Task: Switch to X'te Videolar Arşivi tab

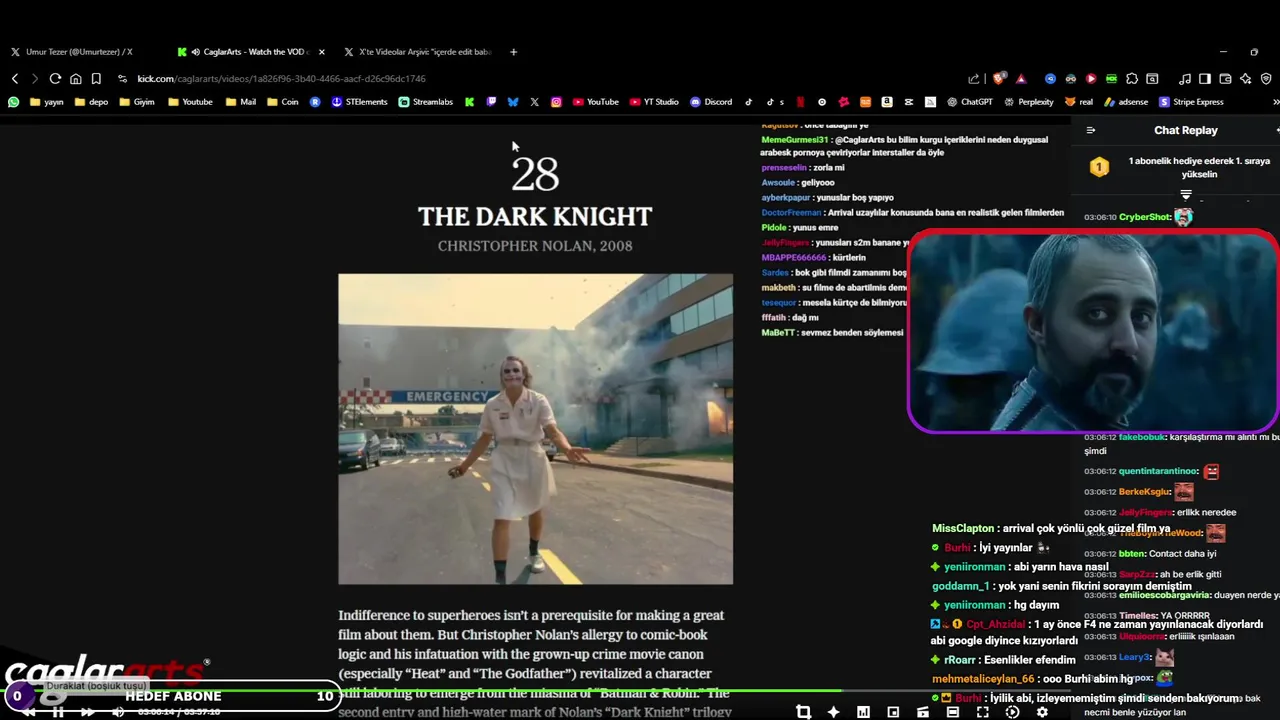Action: pos(418,52)
